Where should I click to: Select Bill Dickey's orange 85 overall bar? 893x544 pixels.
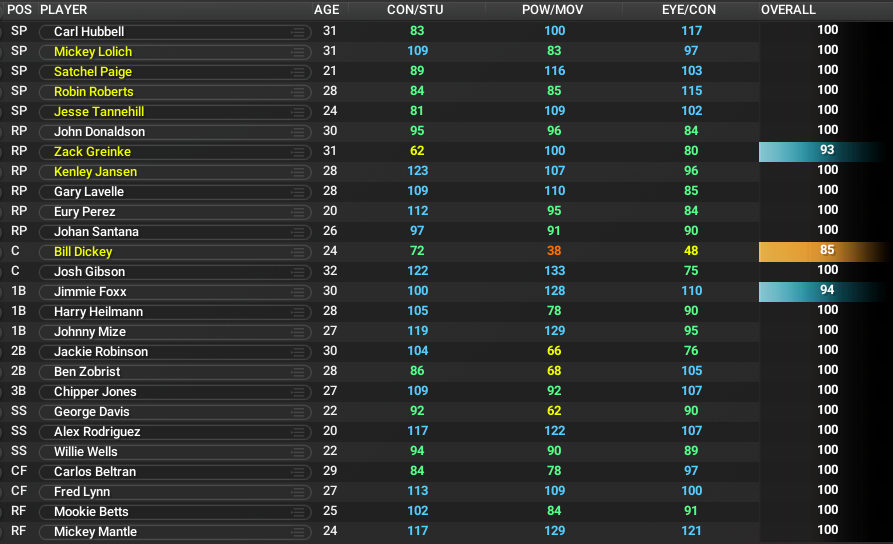(x=826, y=252)
